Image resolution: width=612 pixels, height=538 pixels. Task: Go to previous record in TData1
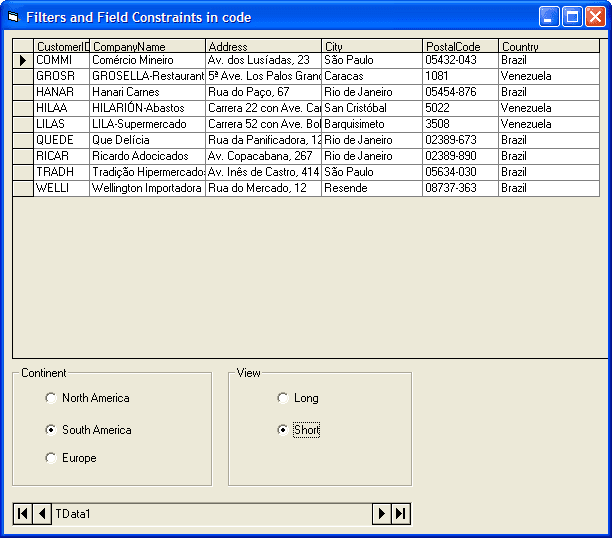[42, 514]
